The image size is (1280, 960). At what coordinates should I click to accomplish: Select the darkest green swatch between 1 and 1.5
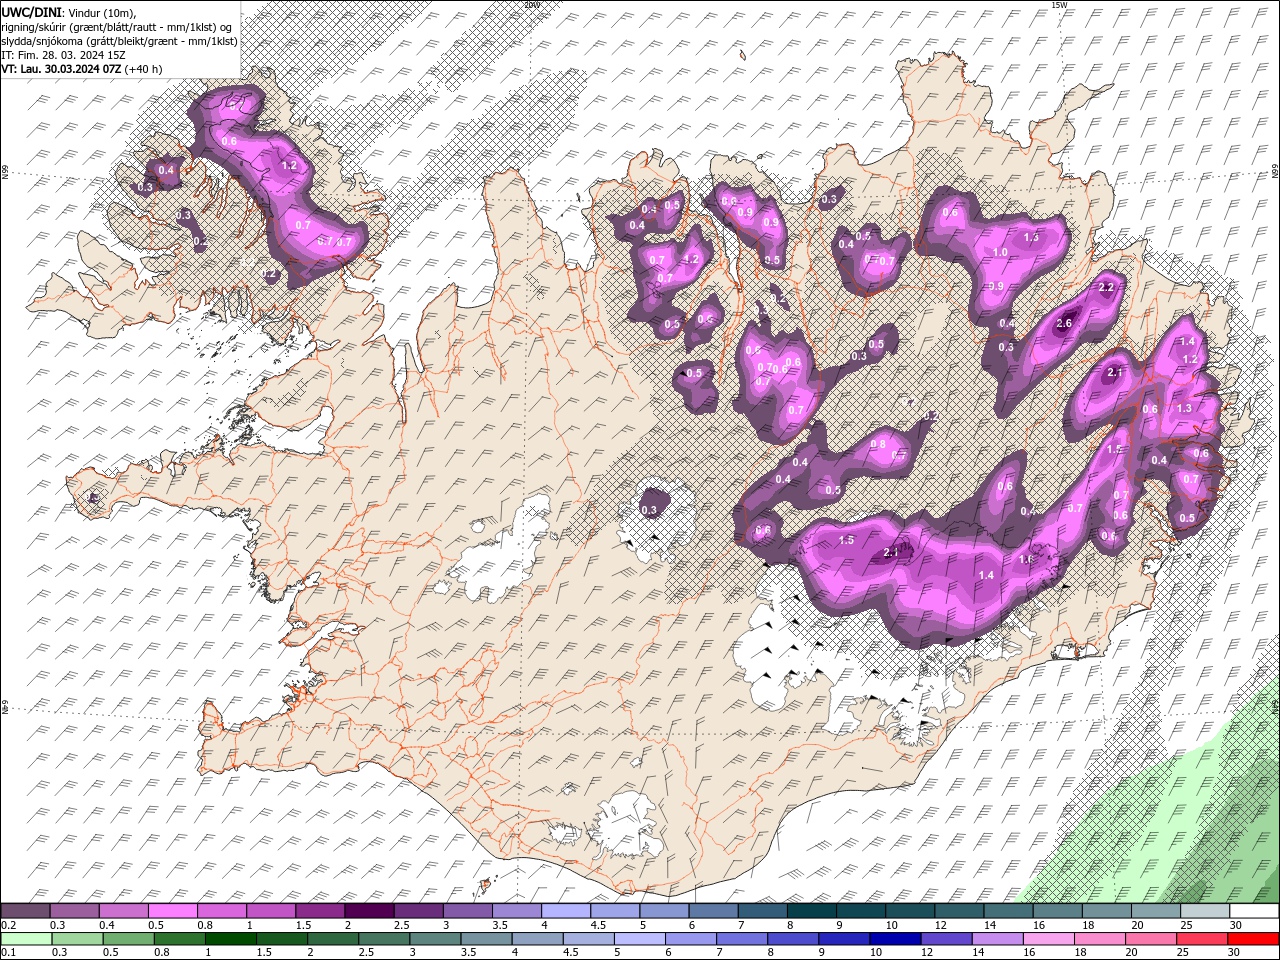tap(231, 939)
